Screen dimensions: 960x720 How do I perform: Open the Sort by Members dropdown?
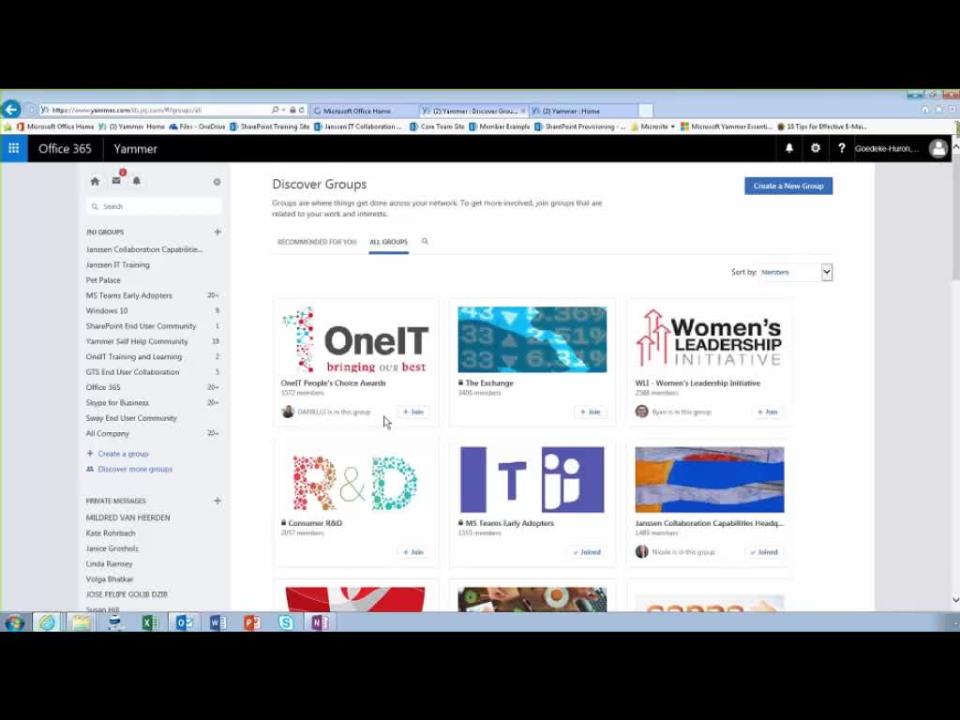coord(795,272)
